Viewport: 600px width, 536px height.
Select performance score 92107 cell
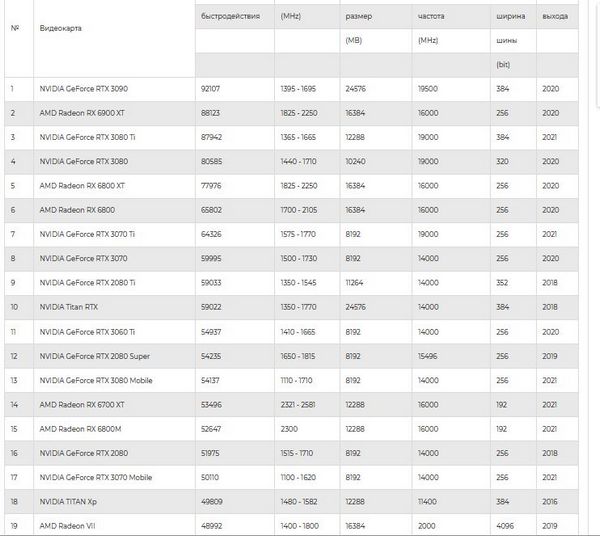click(x=210, y=89)
